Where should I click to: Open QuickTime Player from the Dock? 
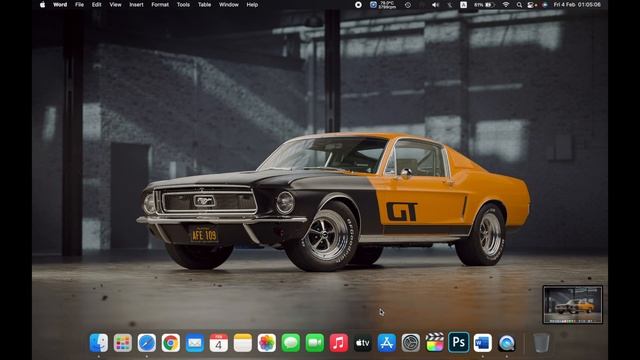(x=507, y=343)
